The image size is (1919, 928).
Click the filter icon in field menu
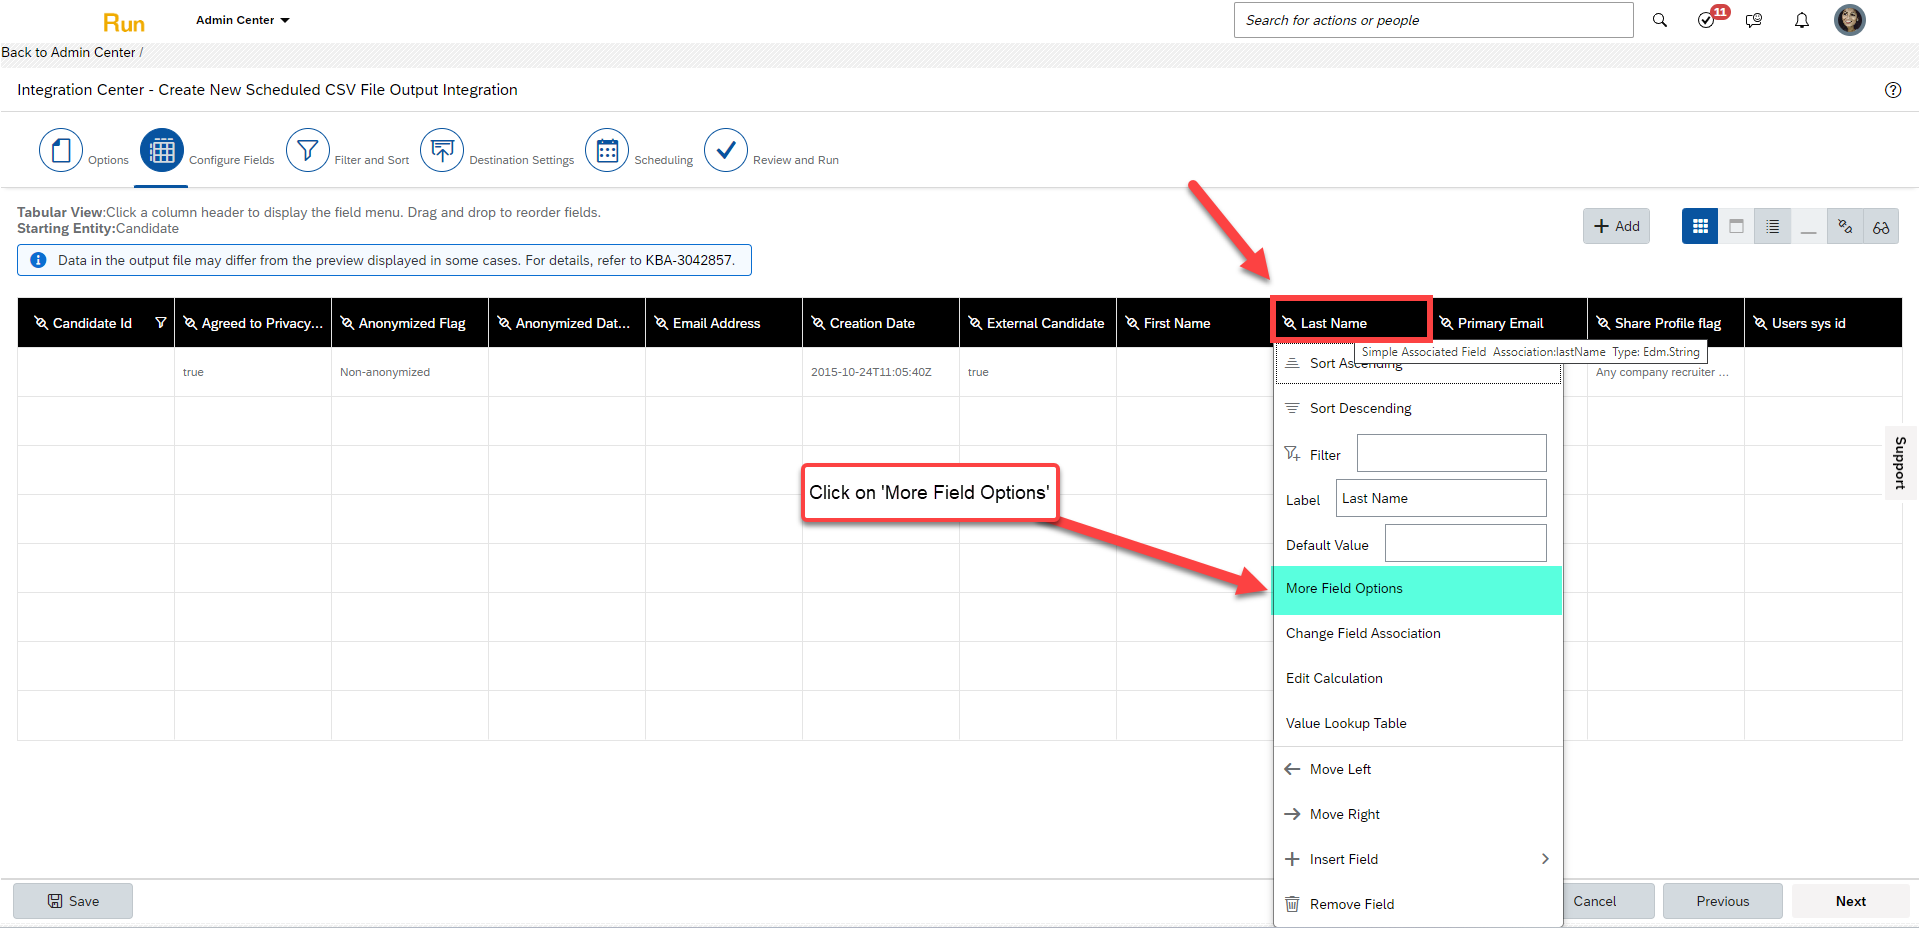click(x=1292, y=454)
